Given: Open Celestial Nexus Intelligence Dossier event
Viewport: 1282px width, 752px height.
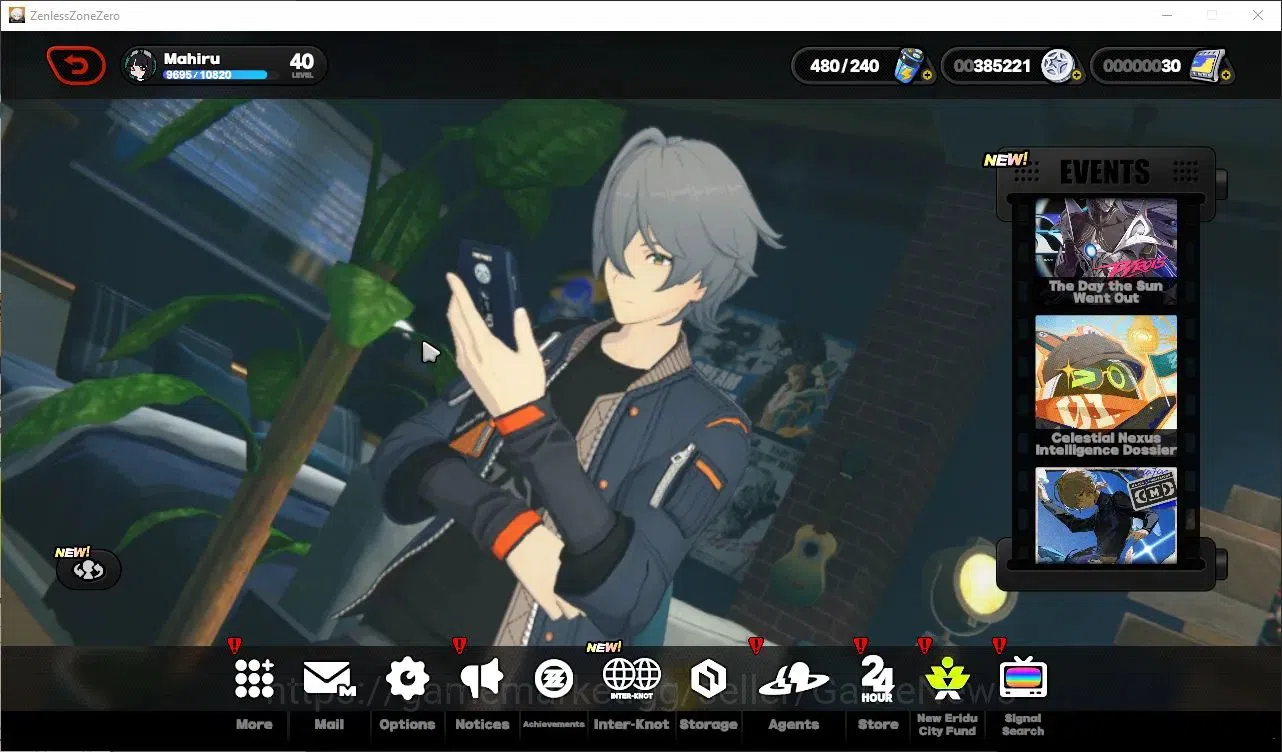Looking at the screenshot, I should [1105, 386].
